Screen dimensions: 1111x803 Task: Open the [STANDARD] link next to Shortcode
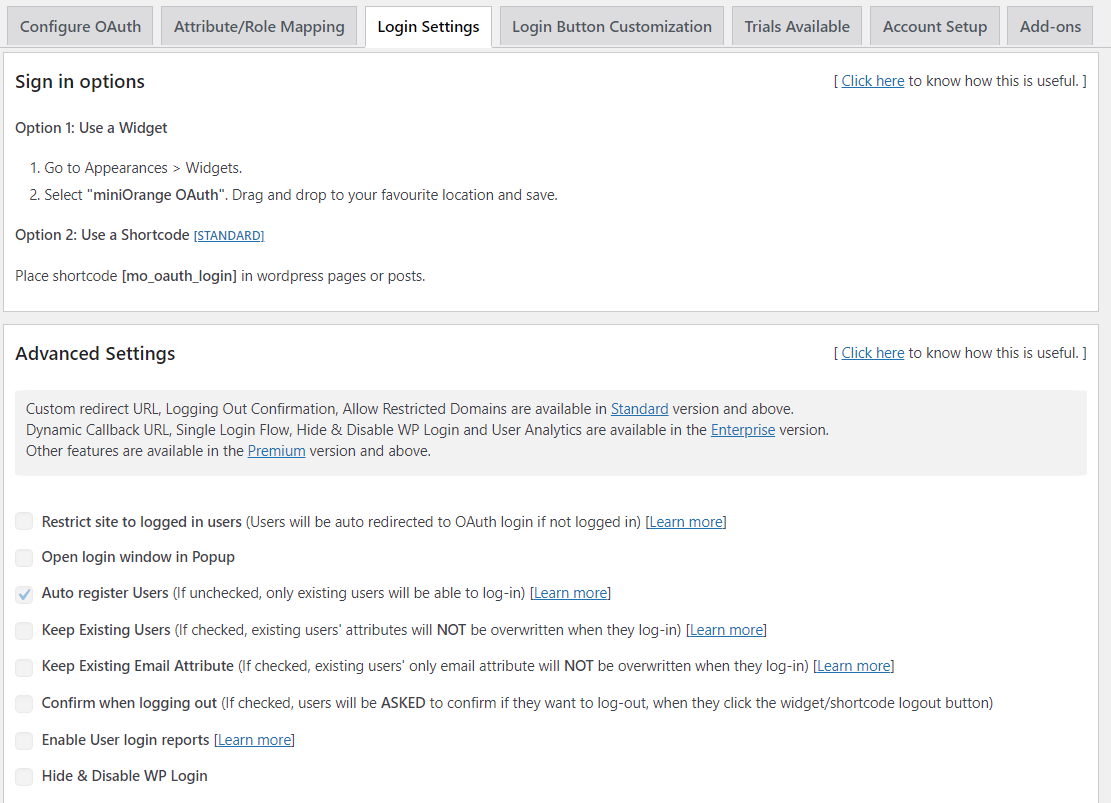(x=229, y=235)
